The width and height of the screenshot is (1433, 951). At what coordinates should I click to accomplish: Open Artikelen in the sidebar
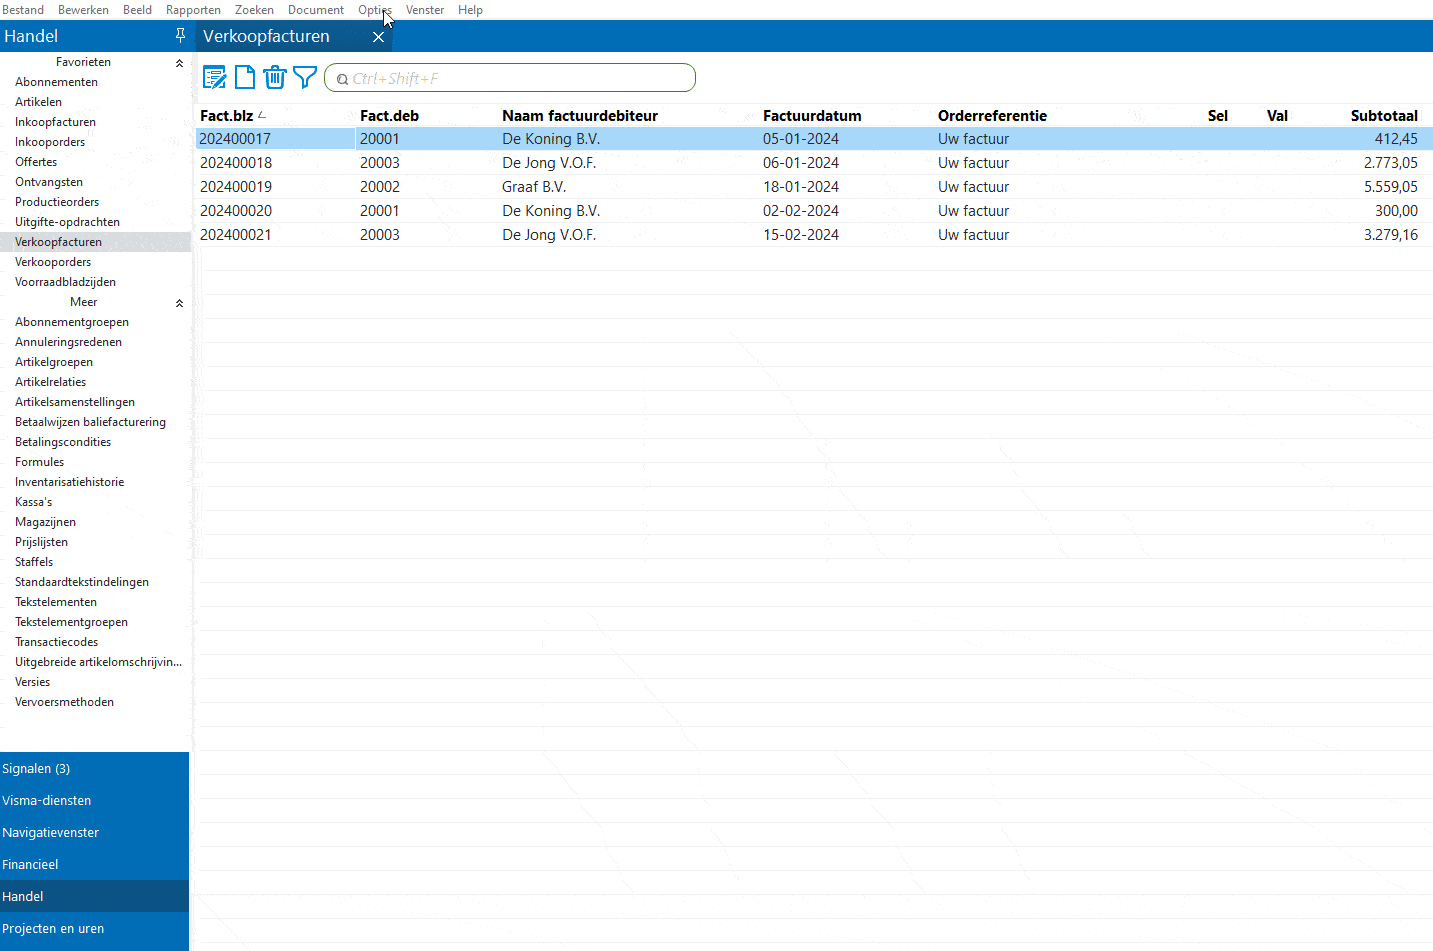pos(38,102)
